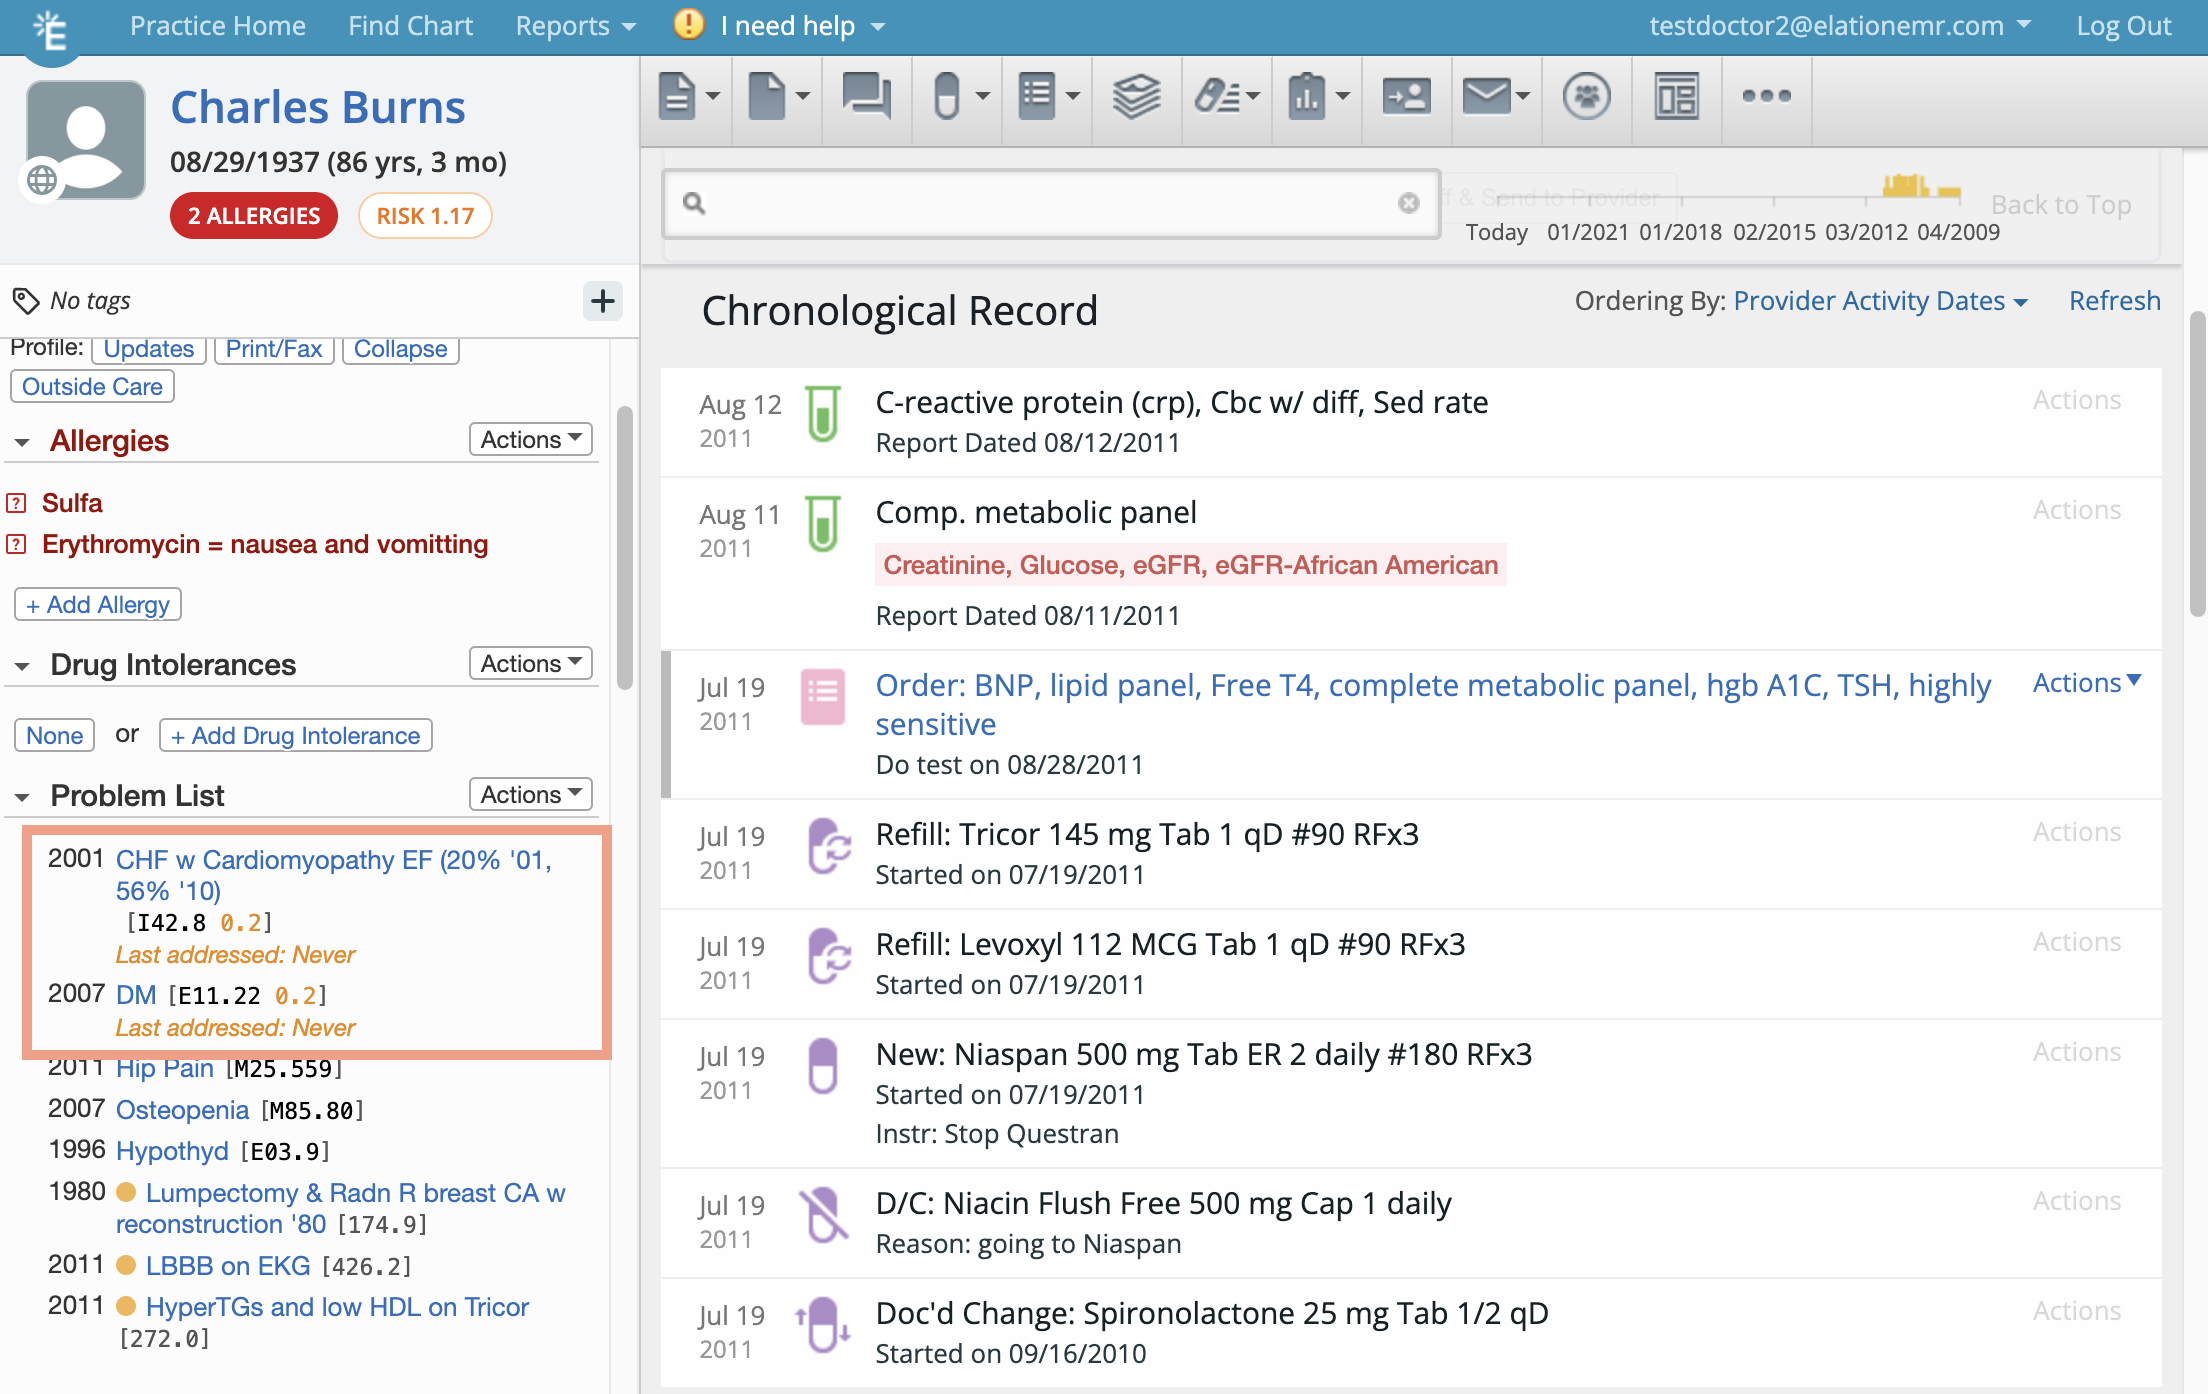The image size is (2208, 1394).
Task: Click the + Add Allergy button
Action: pyautogui.click(x=98, y=605)
